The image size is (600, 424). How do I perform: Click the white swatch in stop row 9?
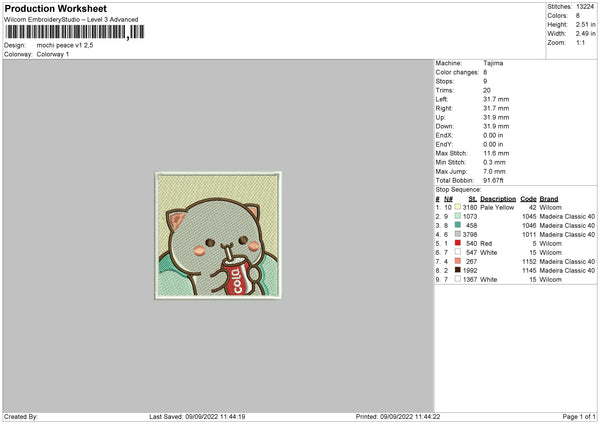pos(458,279)
